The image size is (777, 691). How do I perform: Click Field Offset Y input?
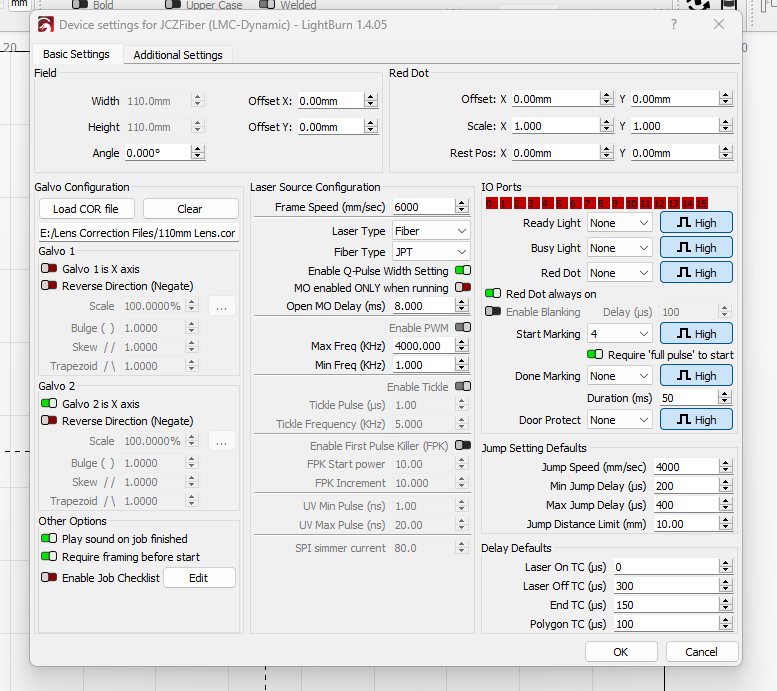click(x=331, y=127)
